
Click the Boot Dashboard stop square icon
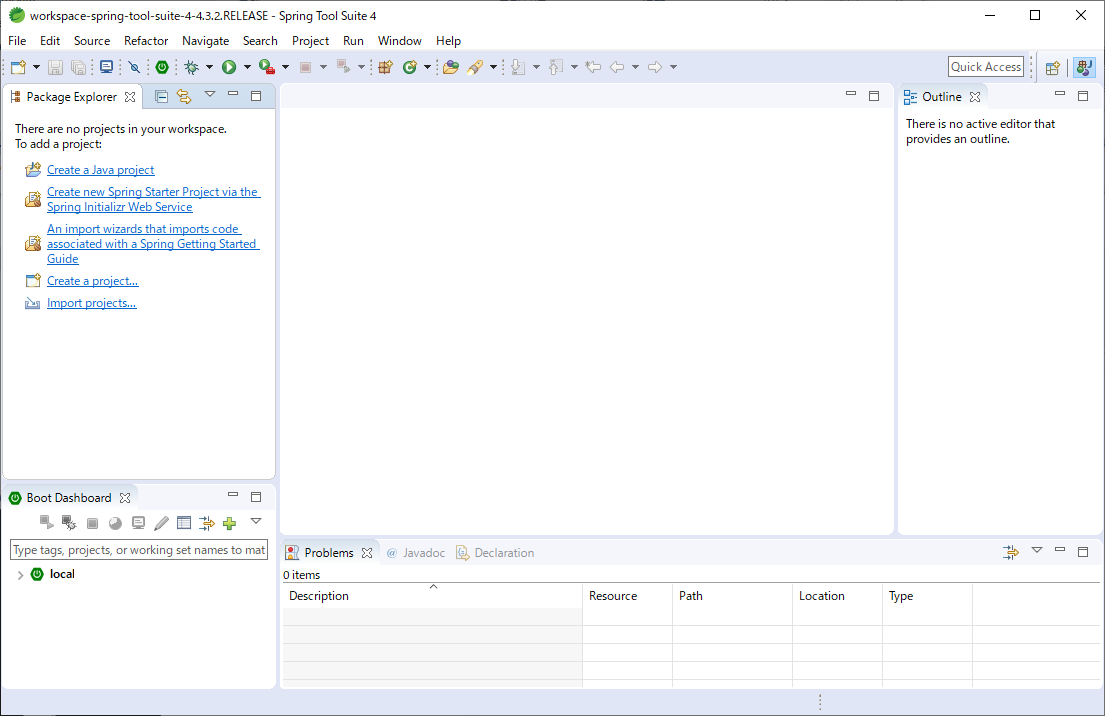tap(92, 523)
